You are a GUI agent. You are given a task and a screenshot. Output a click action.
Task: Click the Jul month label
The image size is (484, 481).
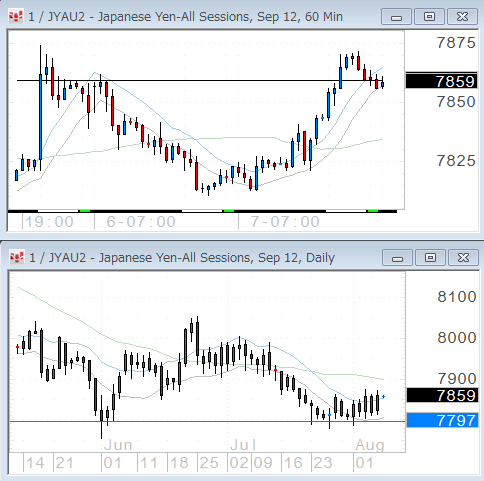pos(243,445)
